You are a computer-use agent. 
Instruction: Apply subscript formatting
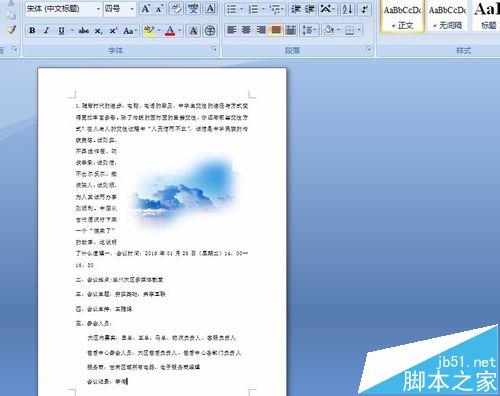pyautogui.click(x=98, y=31)
